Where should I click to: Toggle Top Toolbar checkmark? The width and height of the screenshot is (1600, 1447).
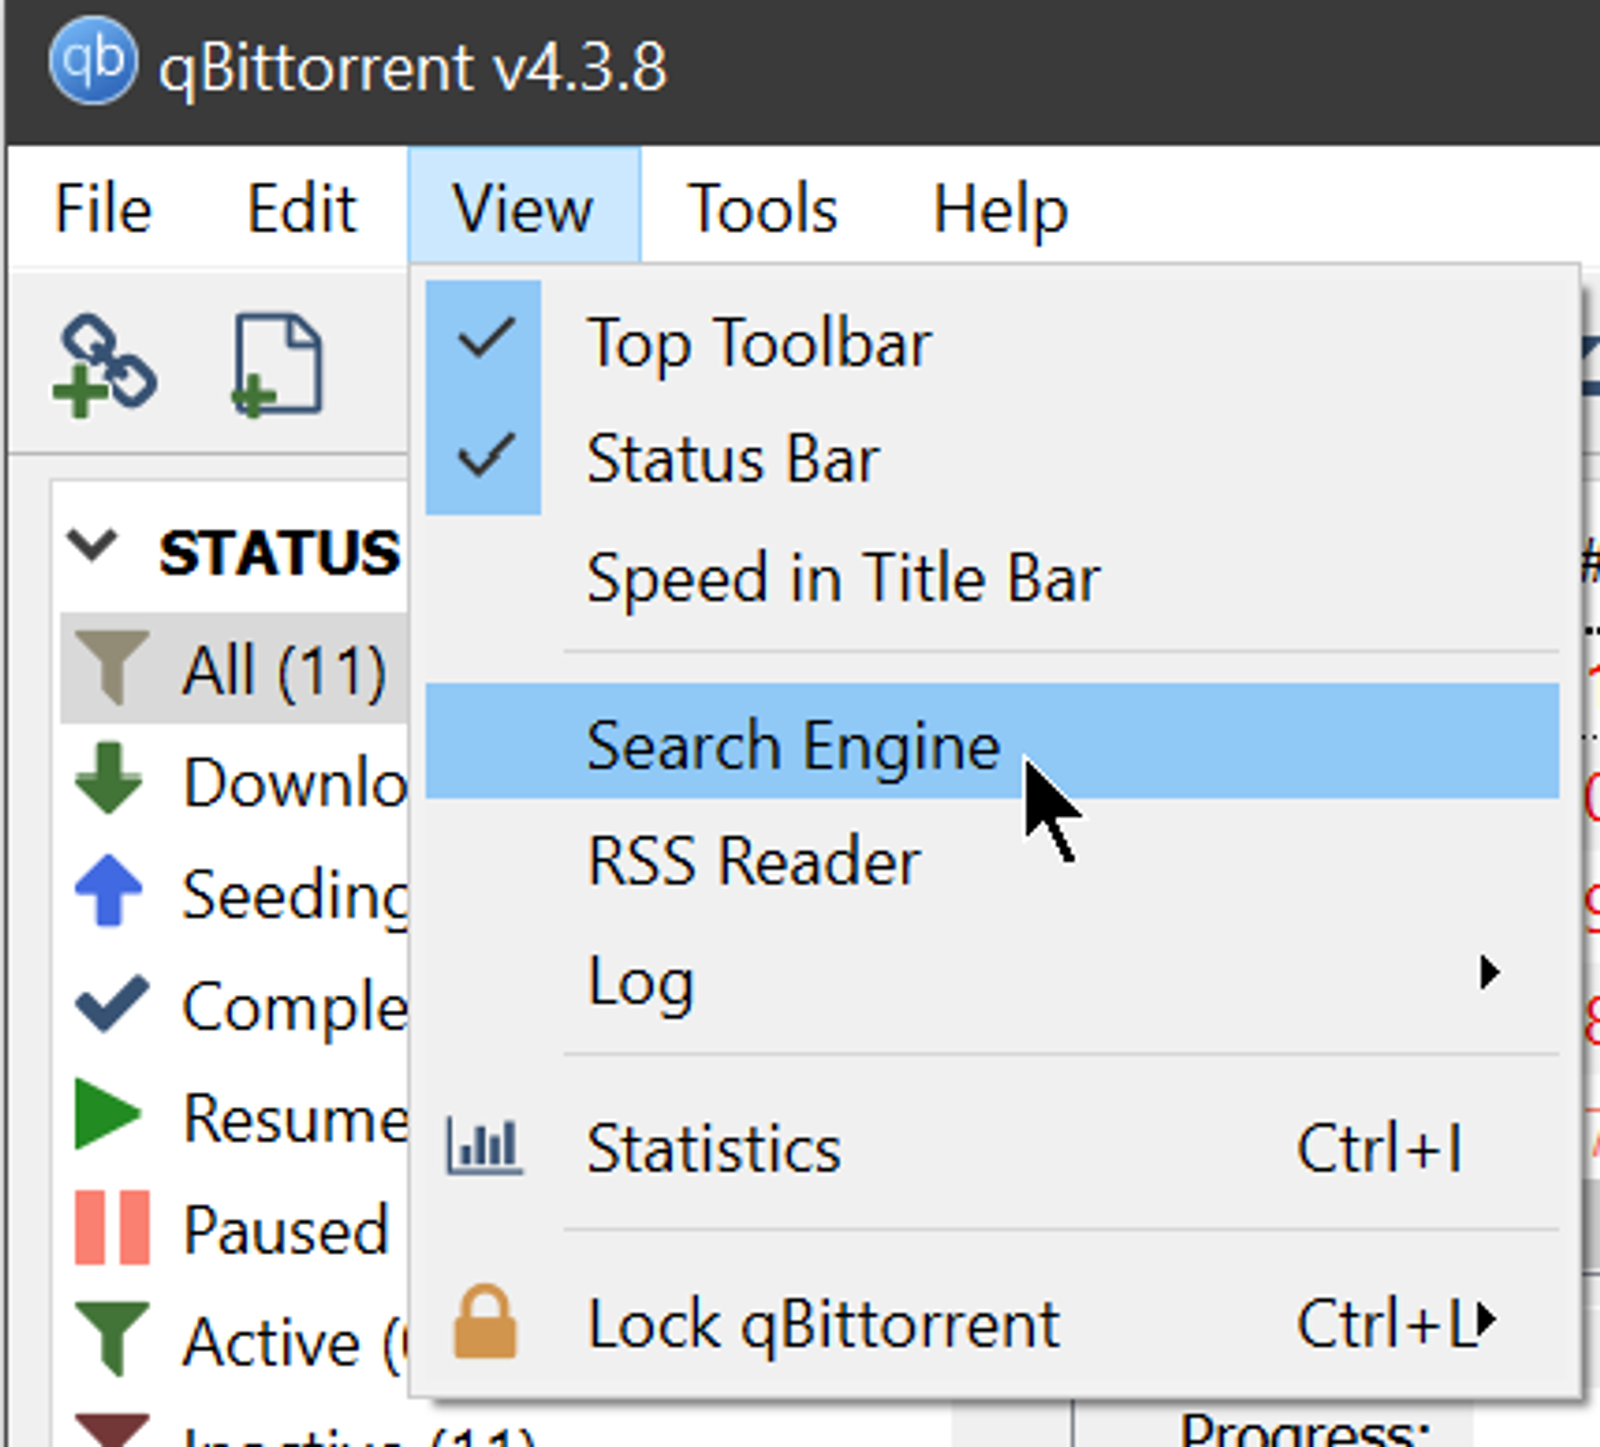click(x=486, y=338)
